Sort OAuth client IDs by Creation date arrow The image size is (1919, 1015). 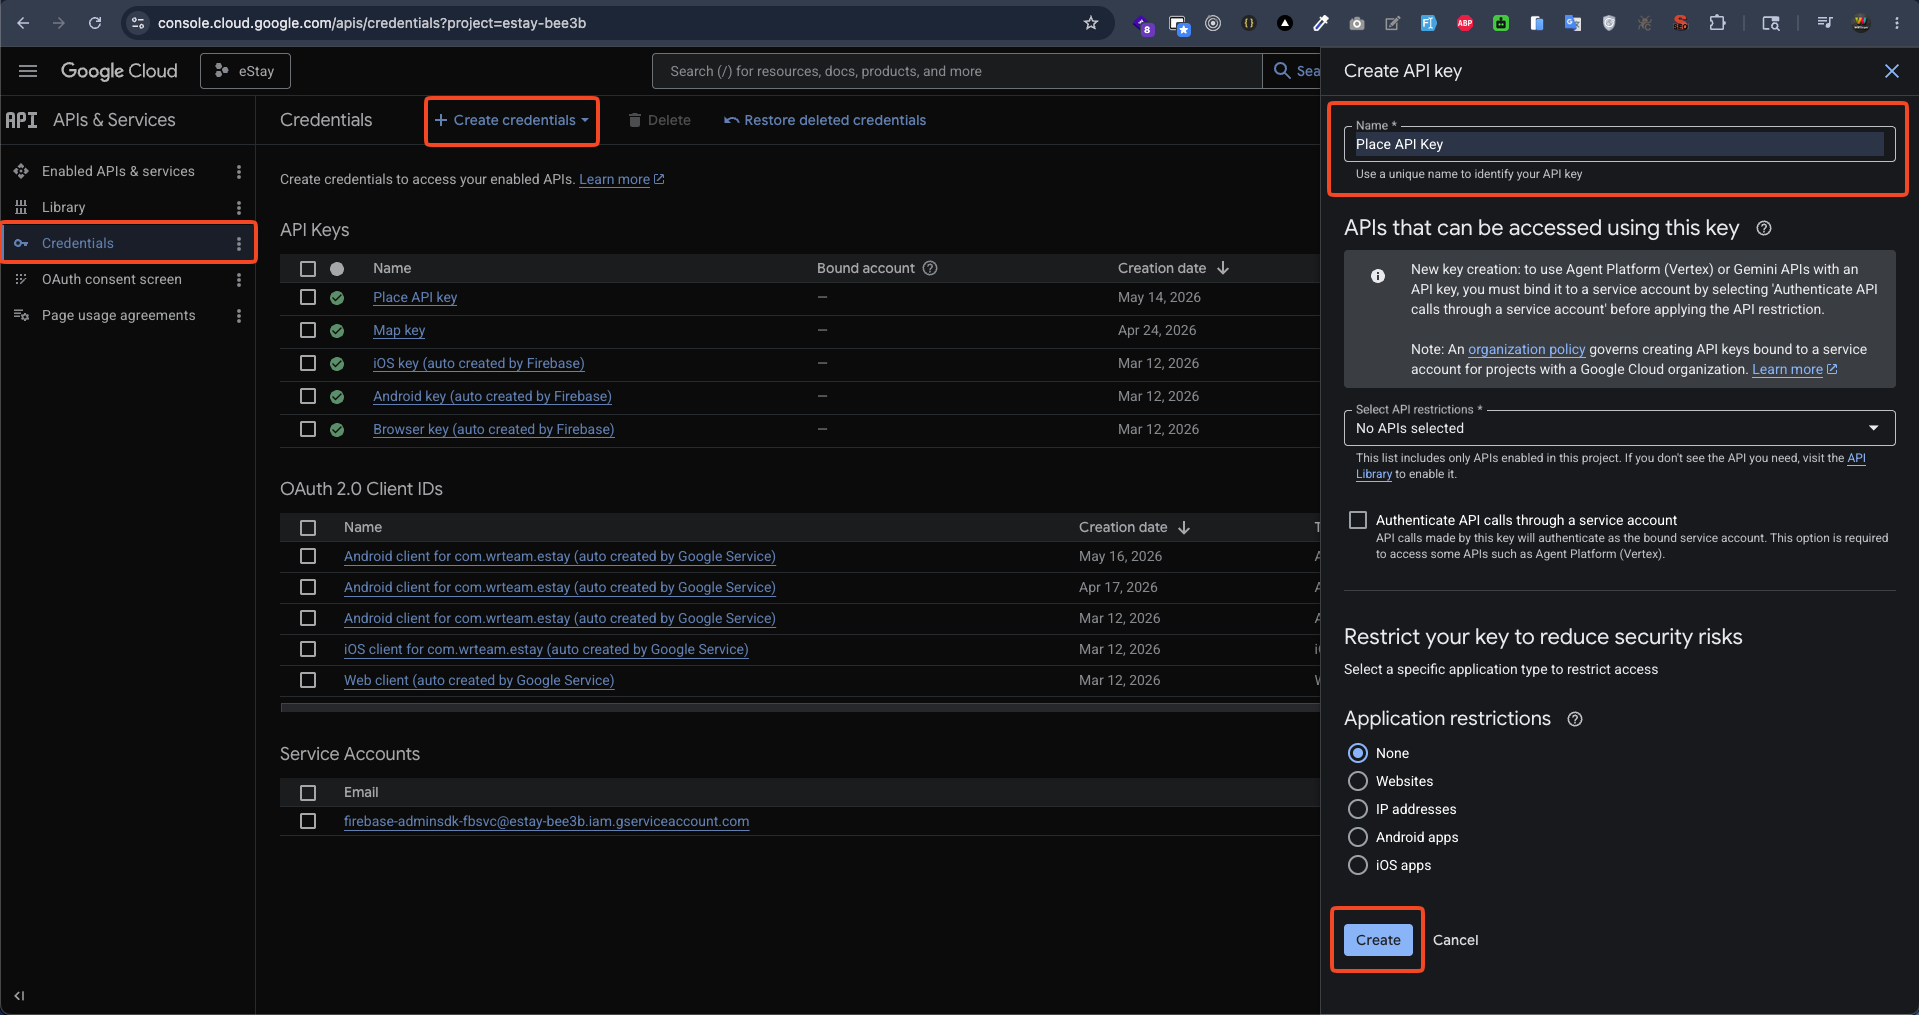coord(1184,527)
